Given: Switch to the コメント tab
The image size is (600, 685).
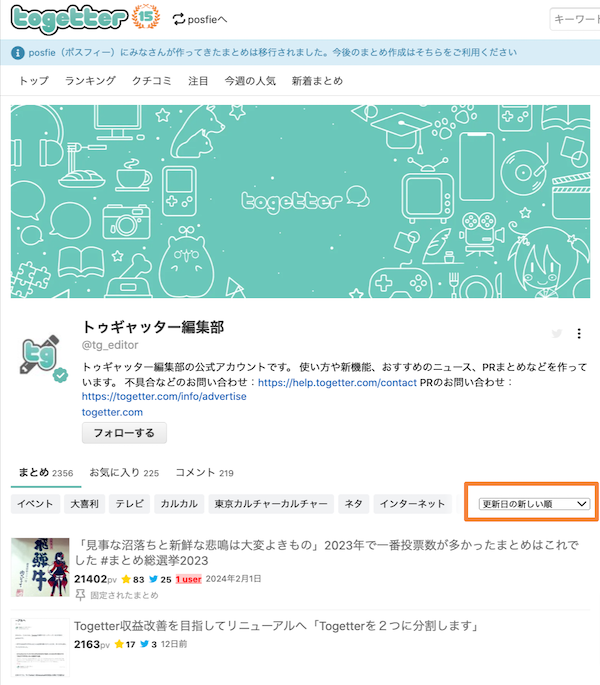Looking at the screenshot, I should [204, 472].
